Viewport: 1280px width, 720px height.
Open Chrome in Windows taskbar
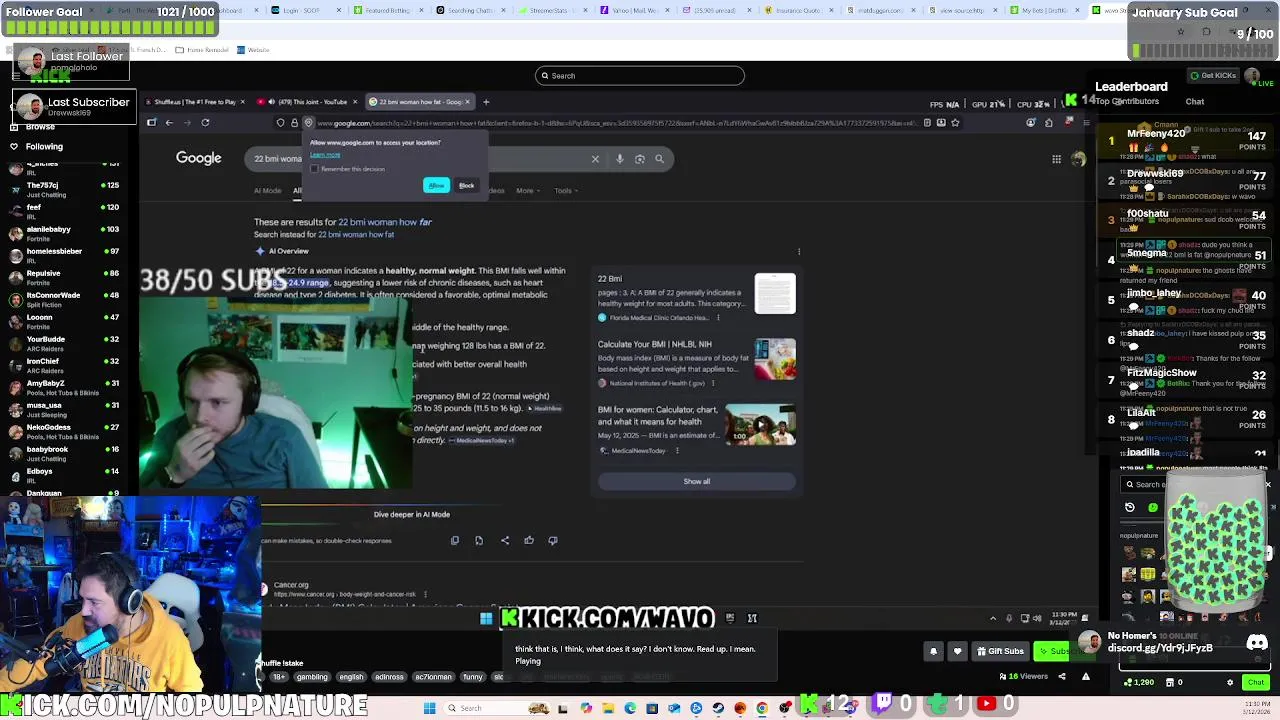point(762,708)
